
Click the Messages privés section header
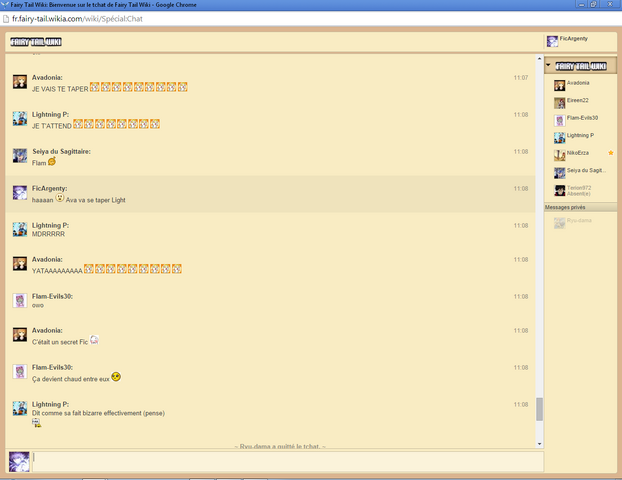click(580, 207)
